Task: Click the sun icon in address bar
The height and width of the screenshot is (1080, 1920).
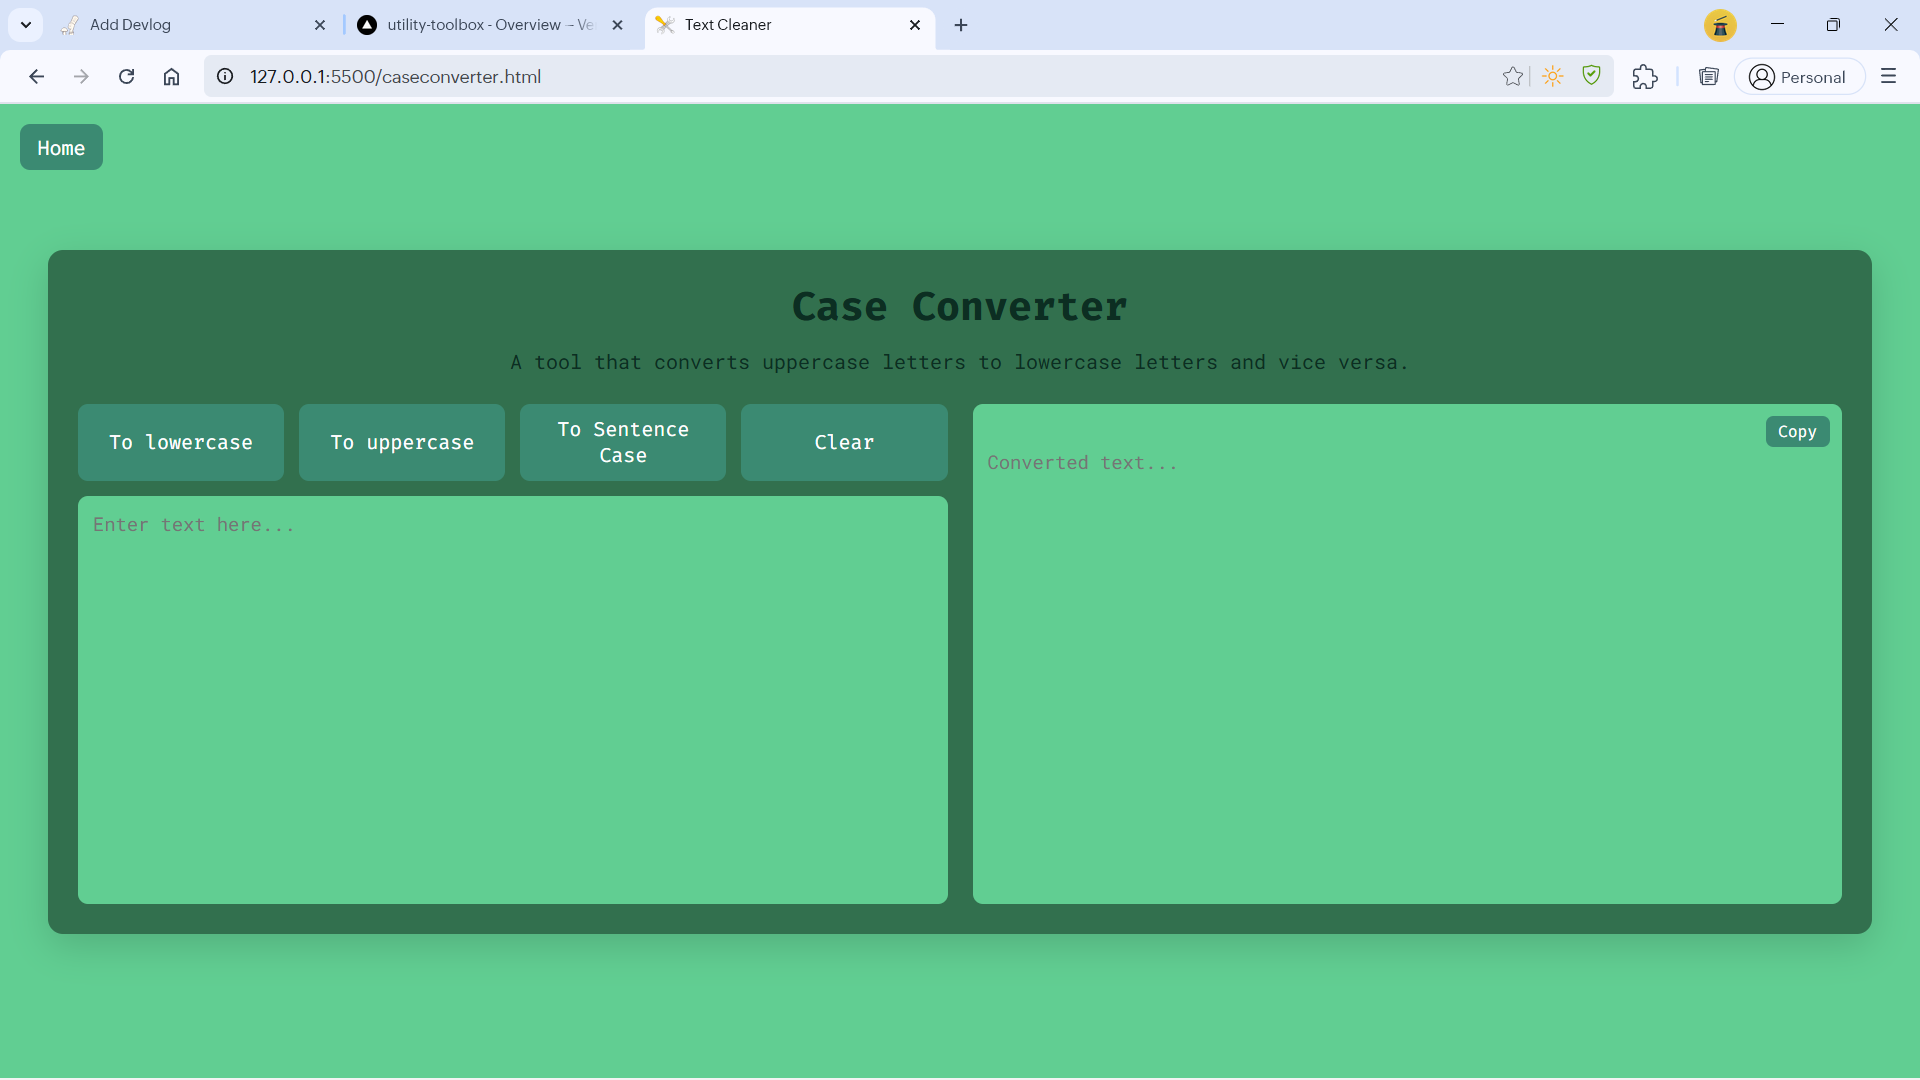Action: (x=1552, y=77)
